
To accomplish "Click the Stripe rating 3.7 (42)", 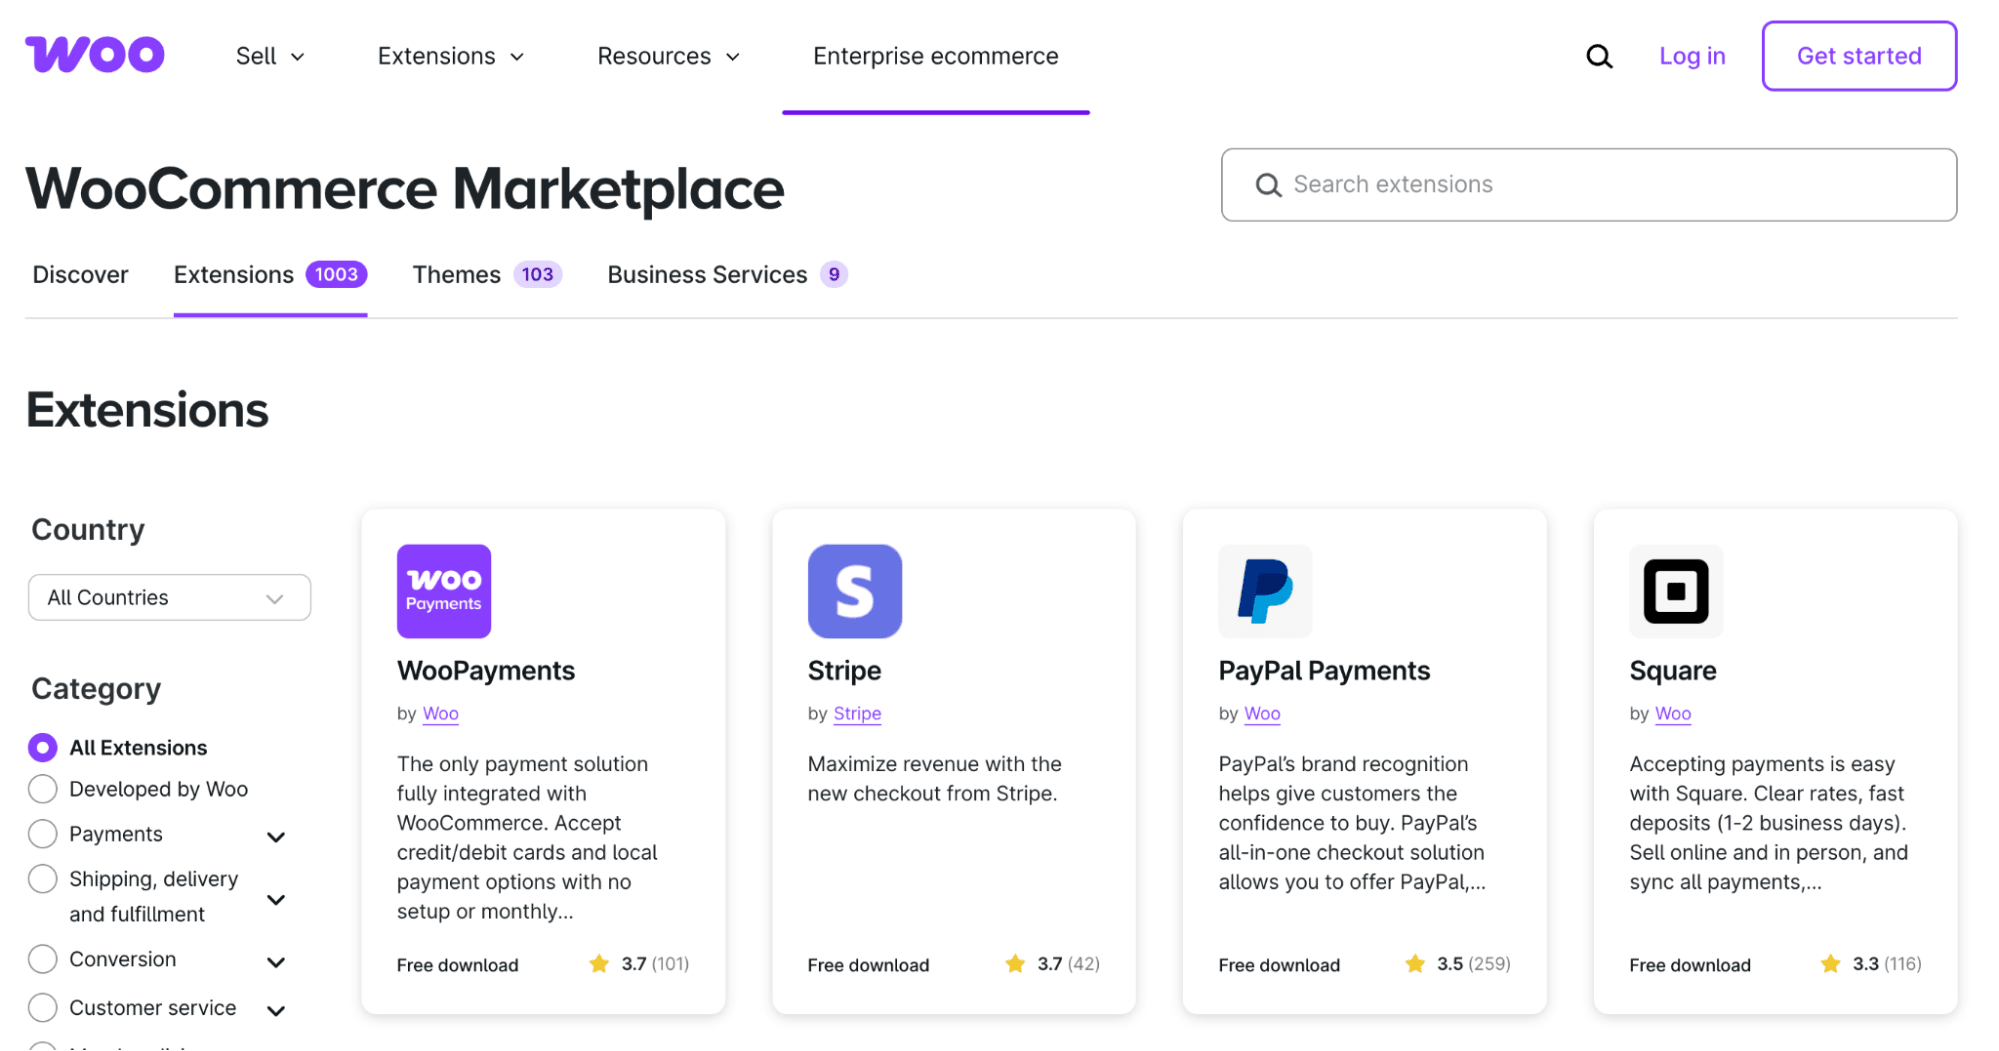I will click(x=1067, y=964).
